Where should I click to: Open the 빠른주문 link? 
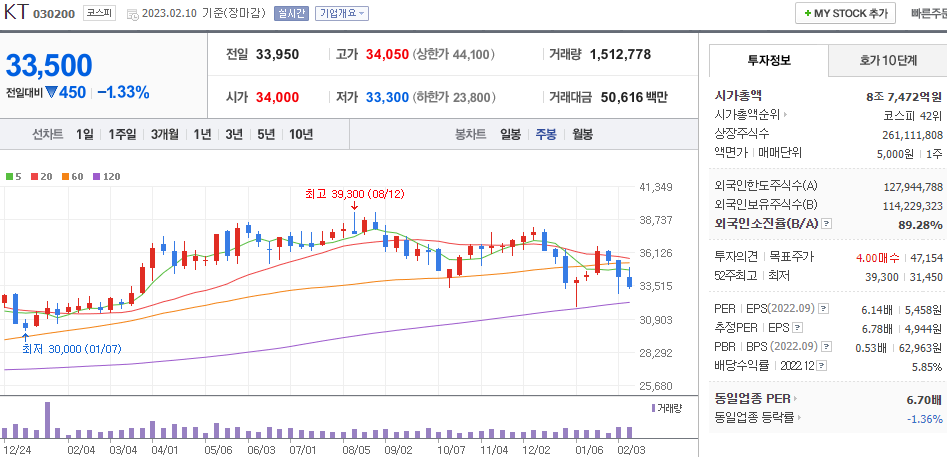tap(929, 13)
